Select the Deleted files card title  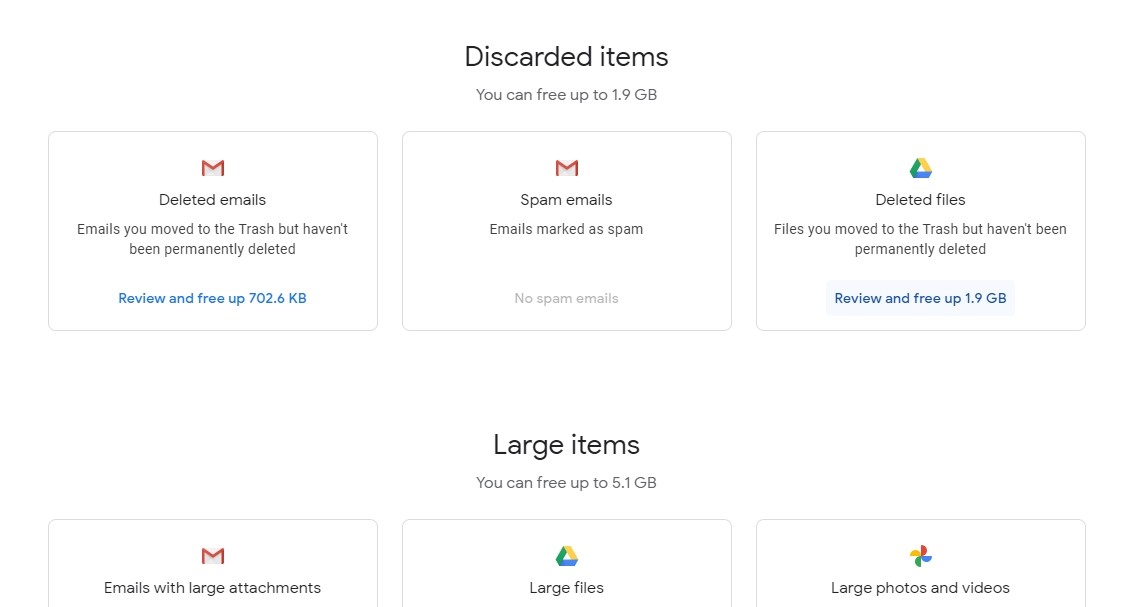tap(920, 200)
